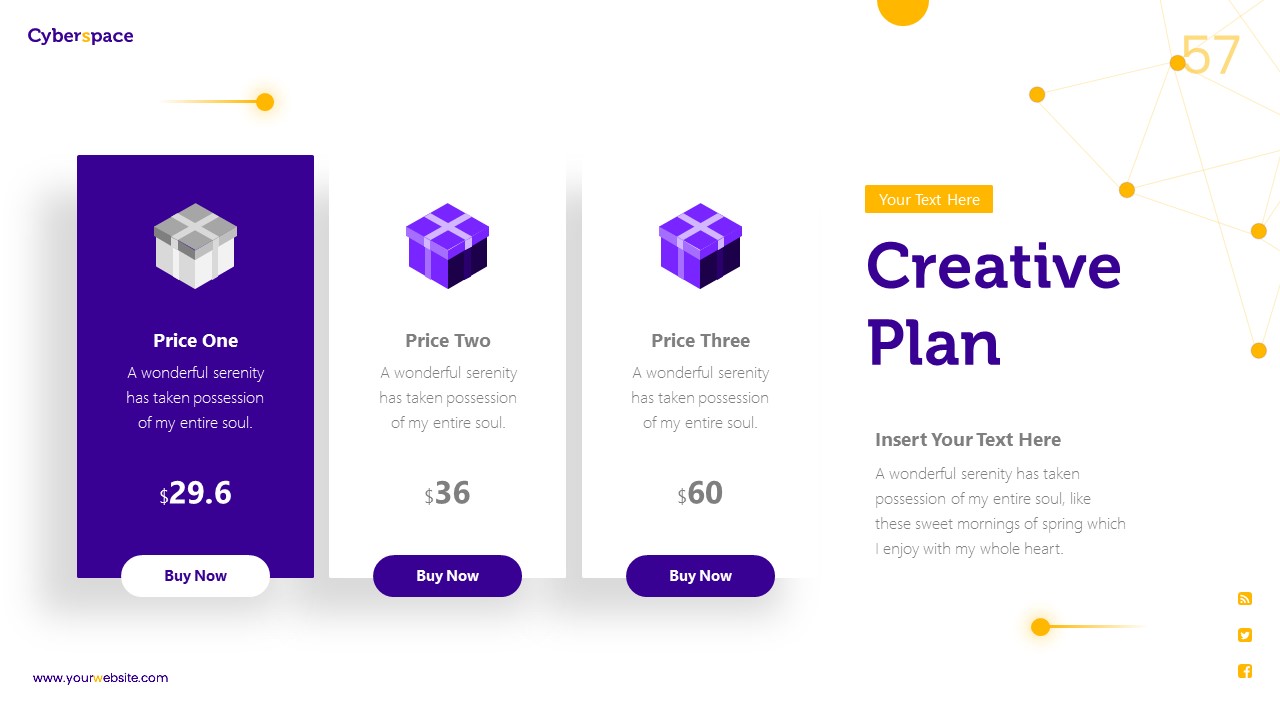Open the www.yourwebsite.com link
Image resolution: width=1280 pixels, height=720 pixels.
click(x=100, y=678)
